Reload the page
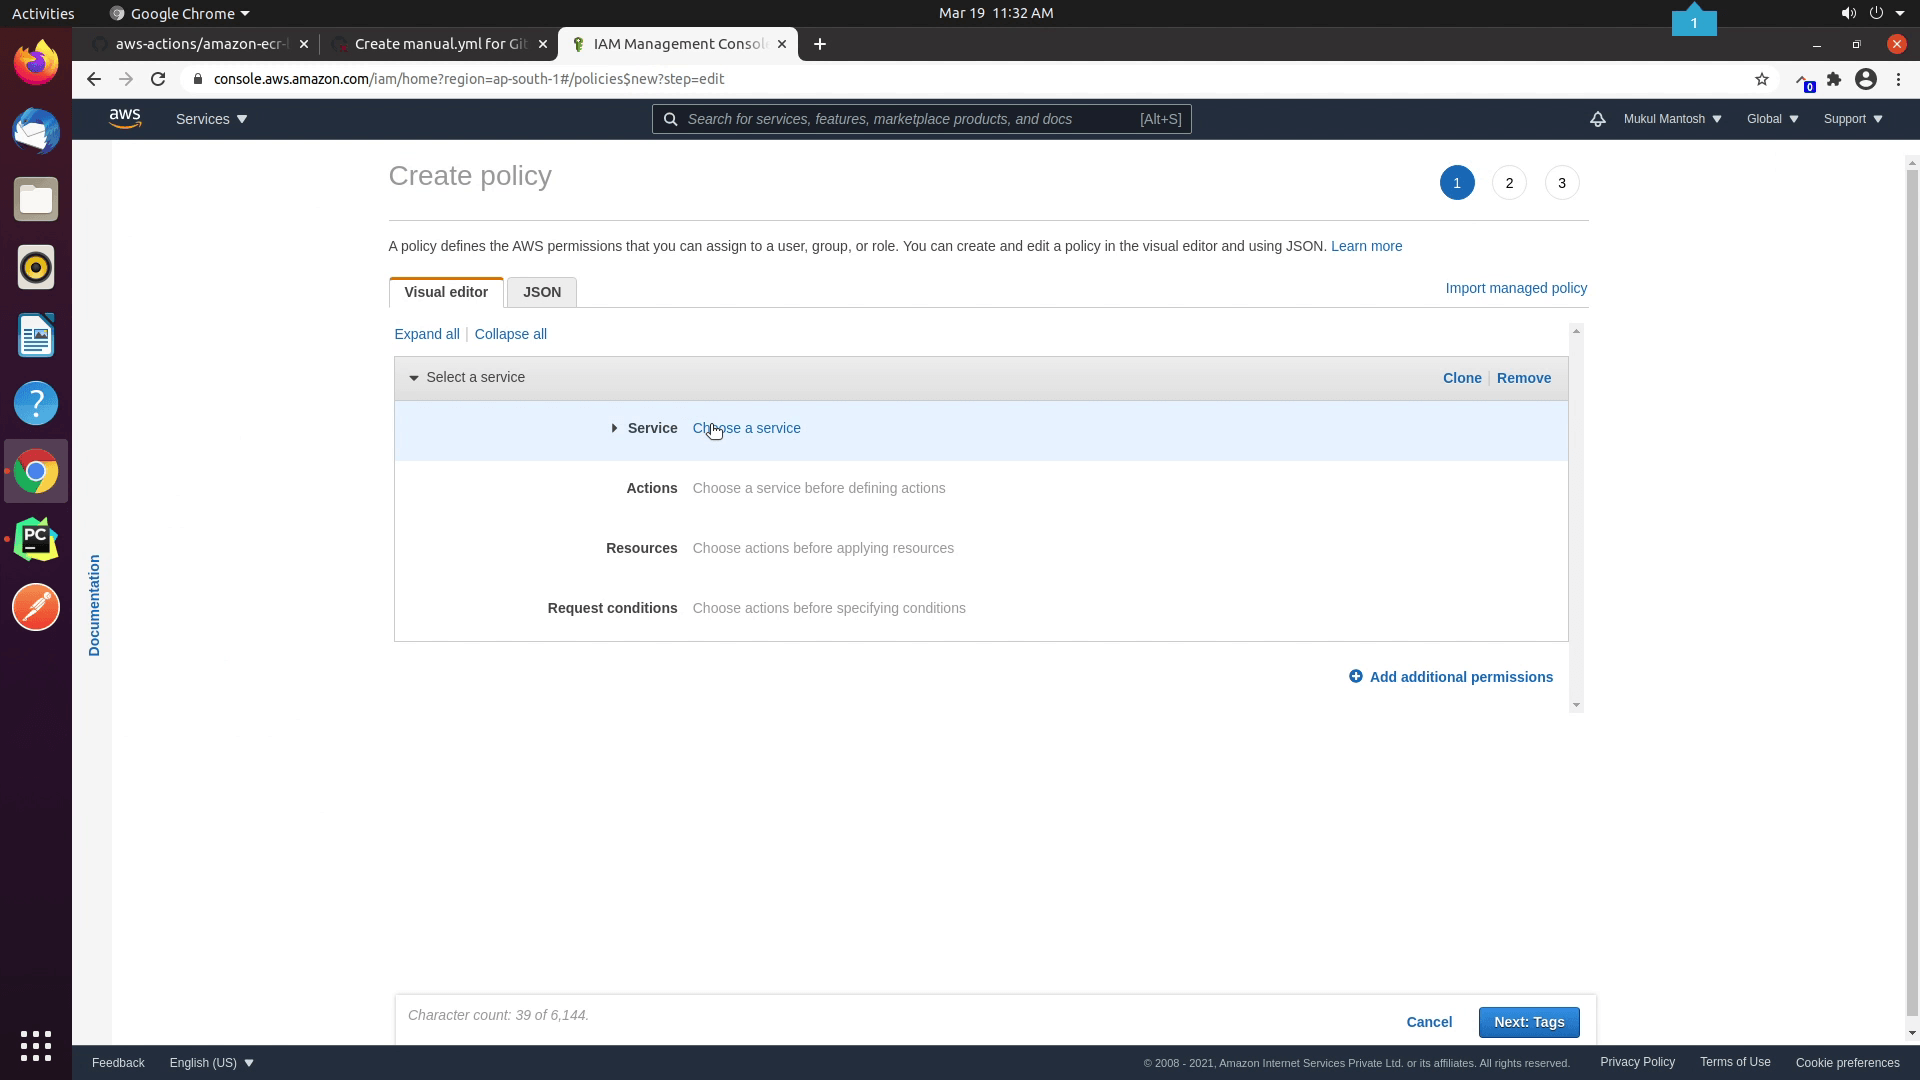The image size is (1920, 1080). tap(158, 79)
